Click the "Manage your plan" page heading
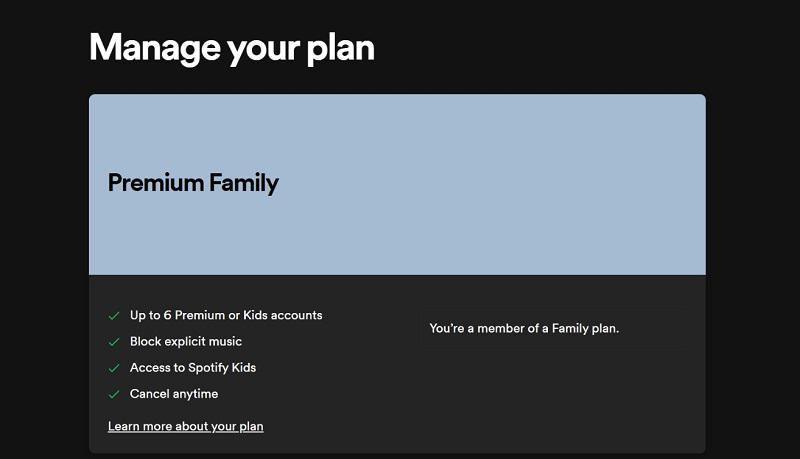800x459 pixels. (x=231, y=47)
